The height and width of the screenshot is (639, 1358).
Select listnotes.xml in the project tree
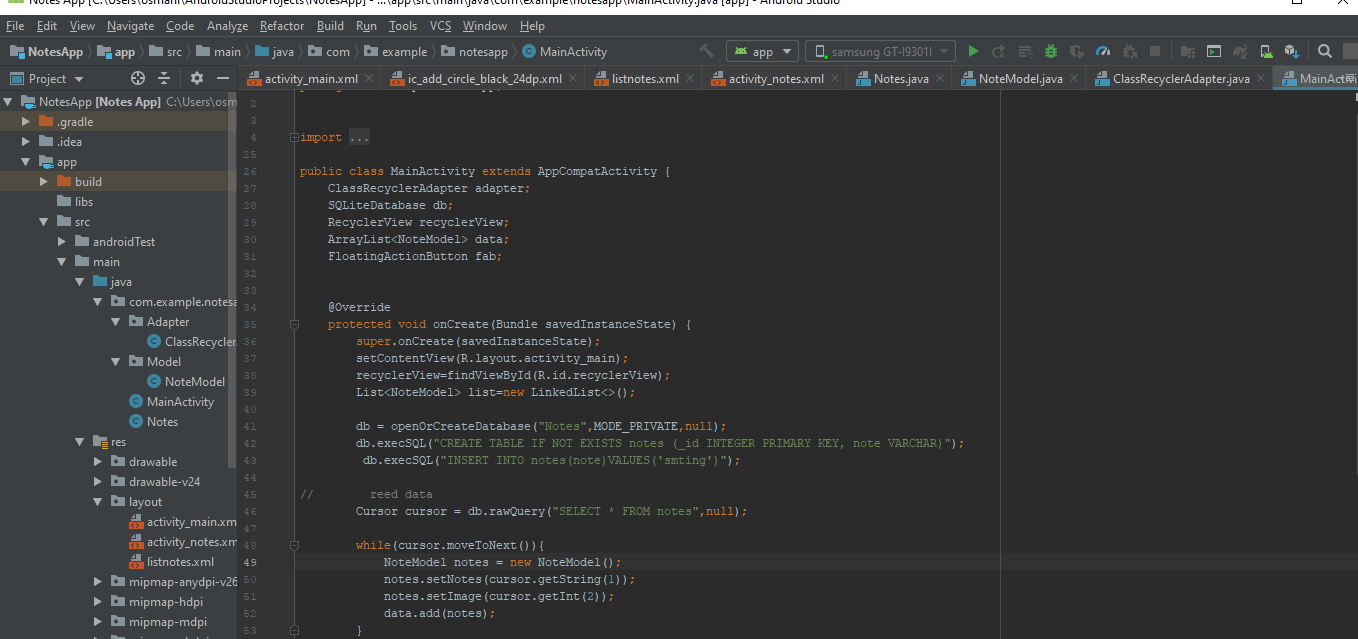[x=180, y=562]
